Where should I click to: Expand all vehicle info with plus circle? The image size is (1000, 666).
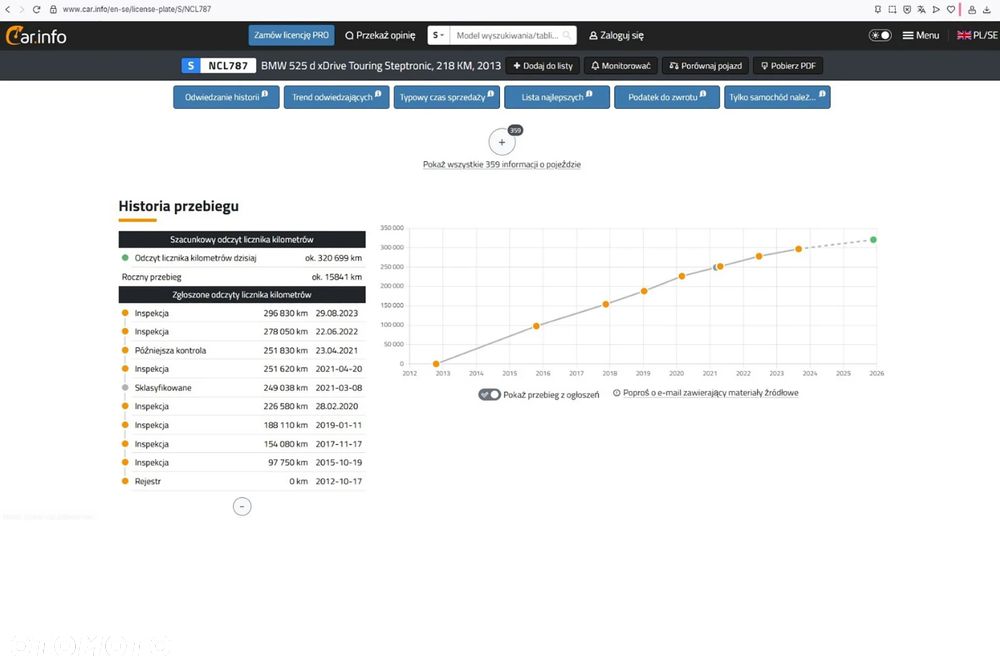(x=502, y=142)
